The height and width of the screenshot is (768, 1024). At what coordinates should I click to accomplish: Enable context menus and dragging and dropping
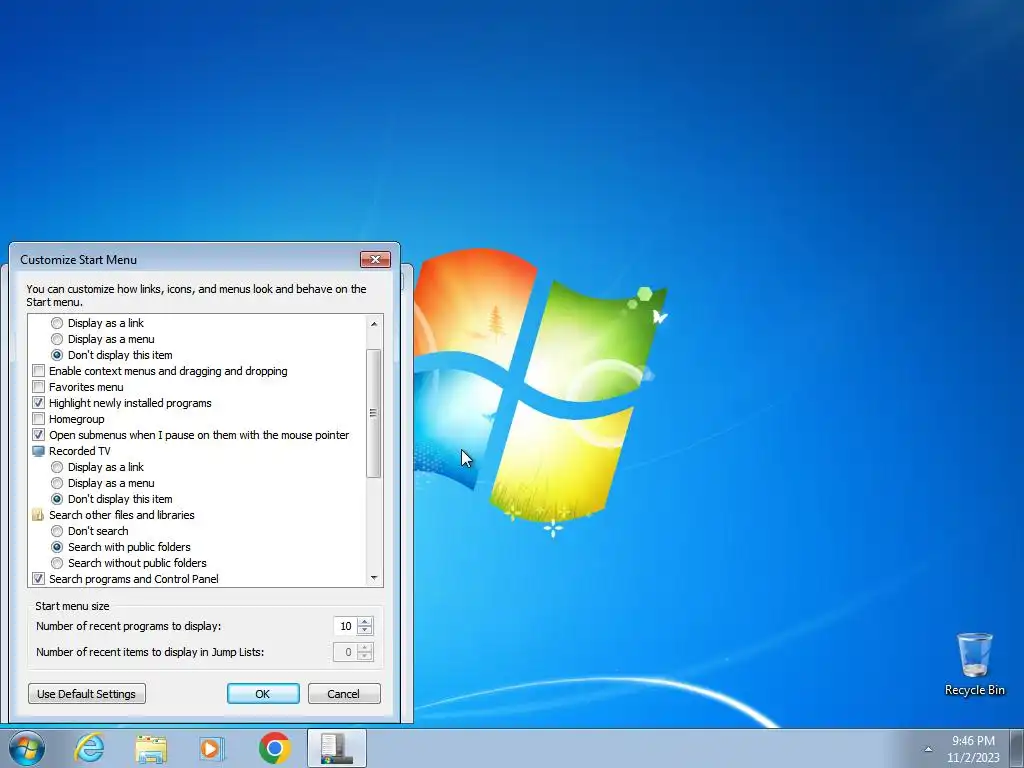click(x=39, y=371)
